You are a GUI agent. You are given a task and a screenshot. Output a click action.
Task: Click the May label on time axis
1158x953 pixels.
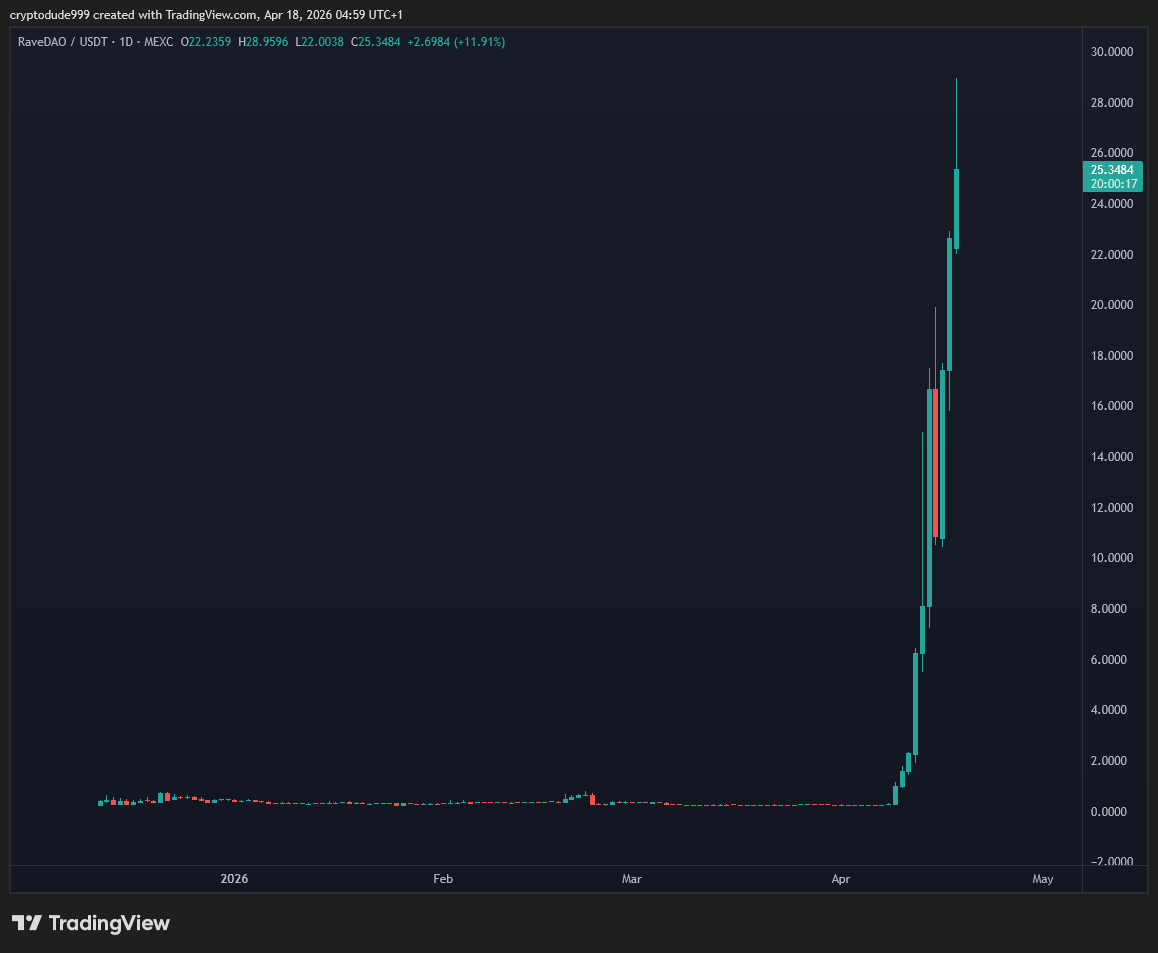pos(1043,879)
